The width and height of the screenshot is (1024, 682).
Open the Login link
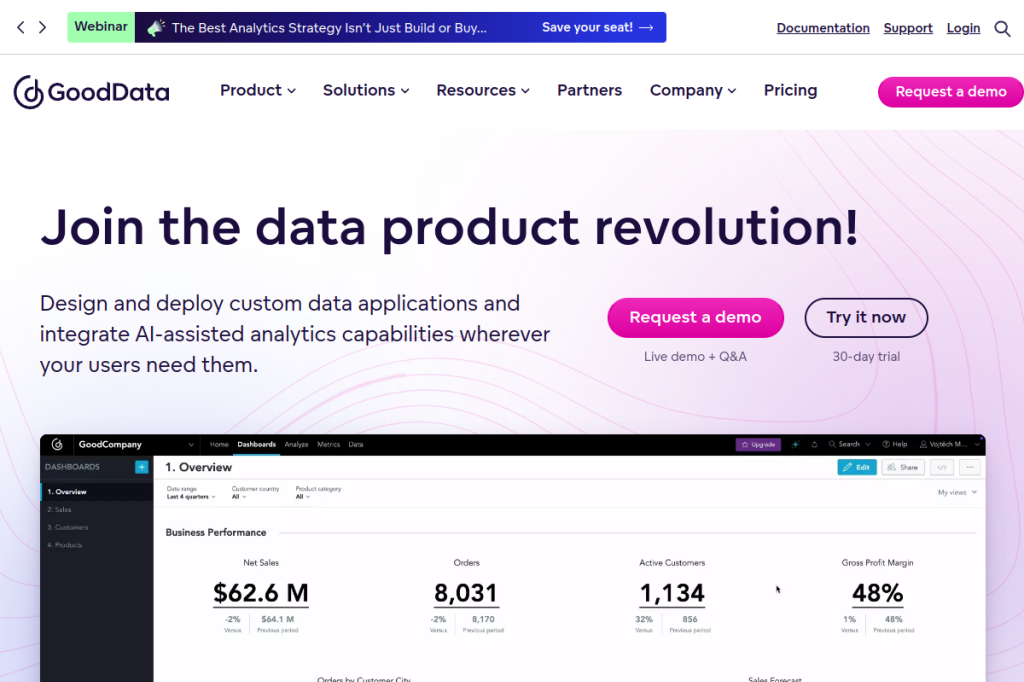963,28
